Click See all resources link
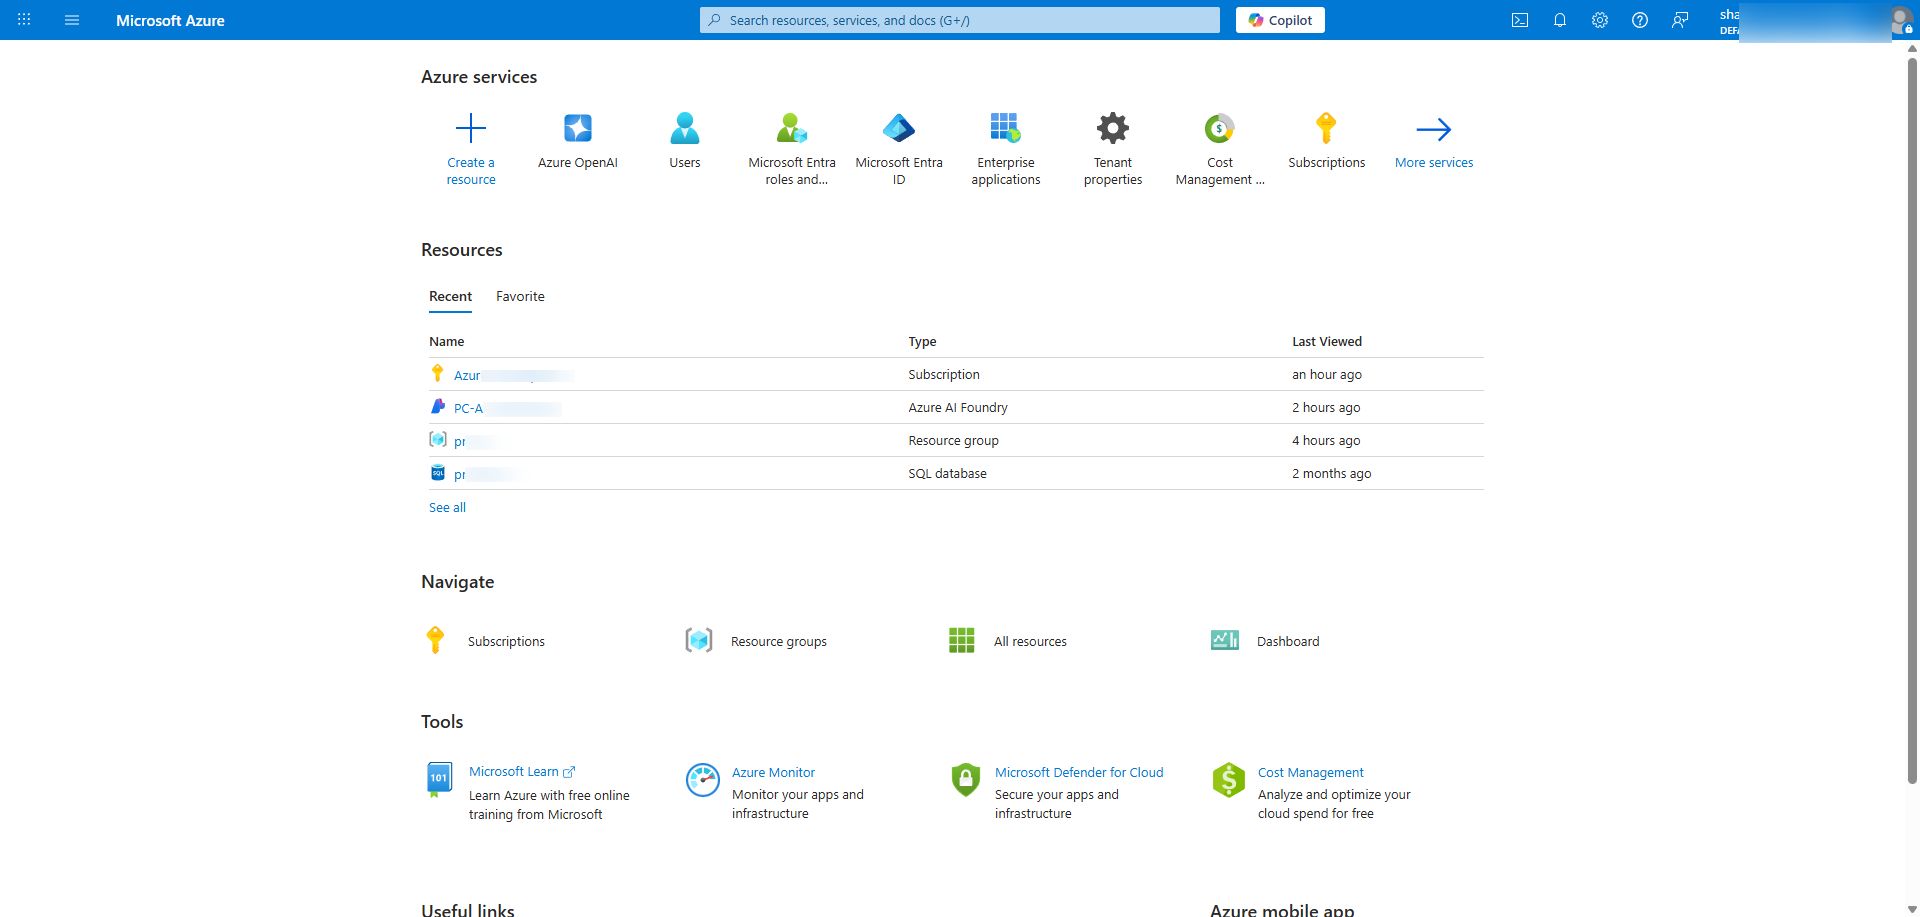Viewport: 1920px width, 917px height. (x=447, y=508)
